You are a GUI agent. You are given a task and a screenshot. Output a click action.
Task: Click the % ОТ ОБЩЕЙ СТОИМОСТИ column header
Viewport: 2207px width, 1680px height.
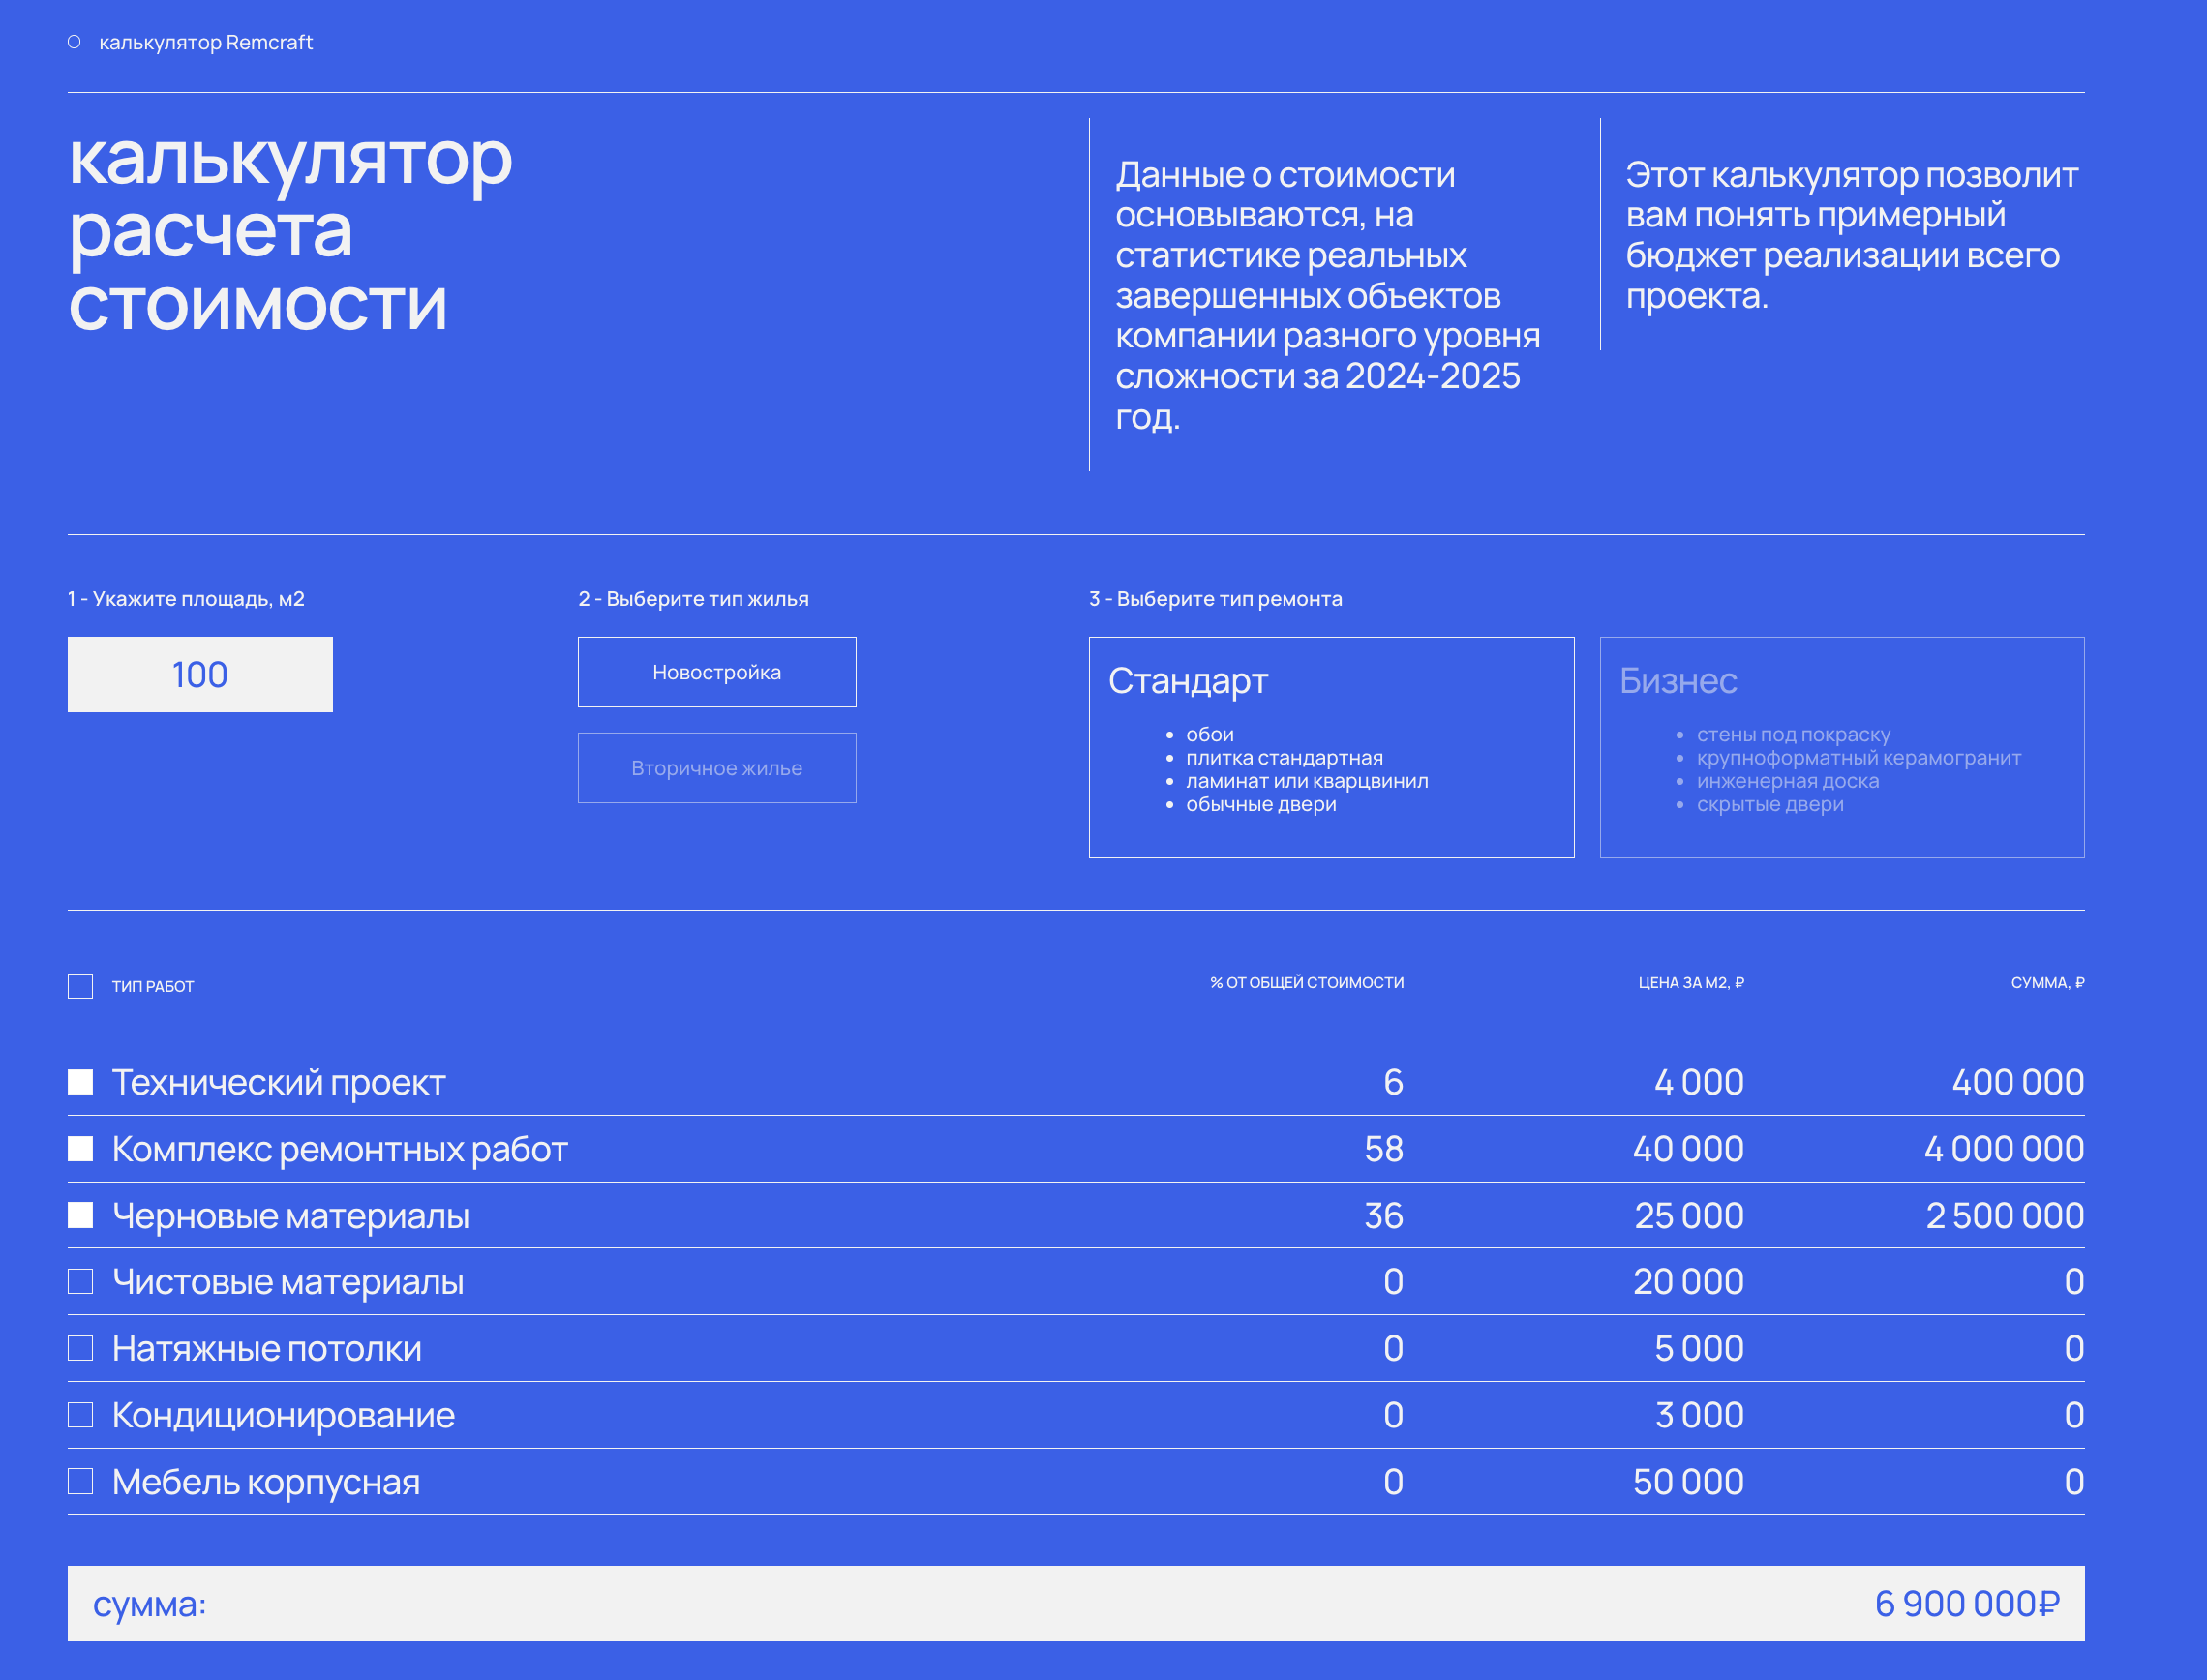tap(1306, 983)
